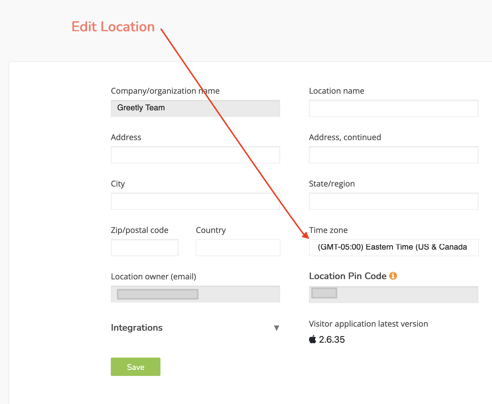This screenshot has height=404, width=492.
Task: Click the Apple logo beside version 2.6.35
Action: (x=312, y=339)
